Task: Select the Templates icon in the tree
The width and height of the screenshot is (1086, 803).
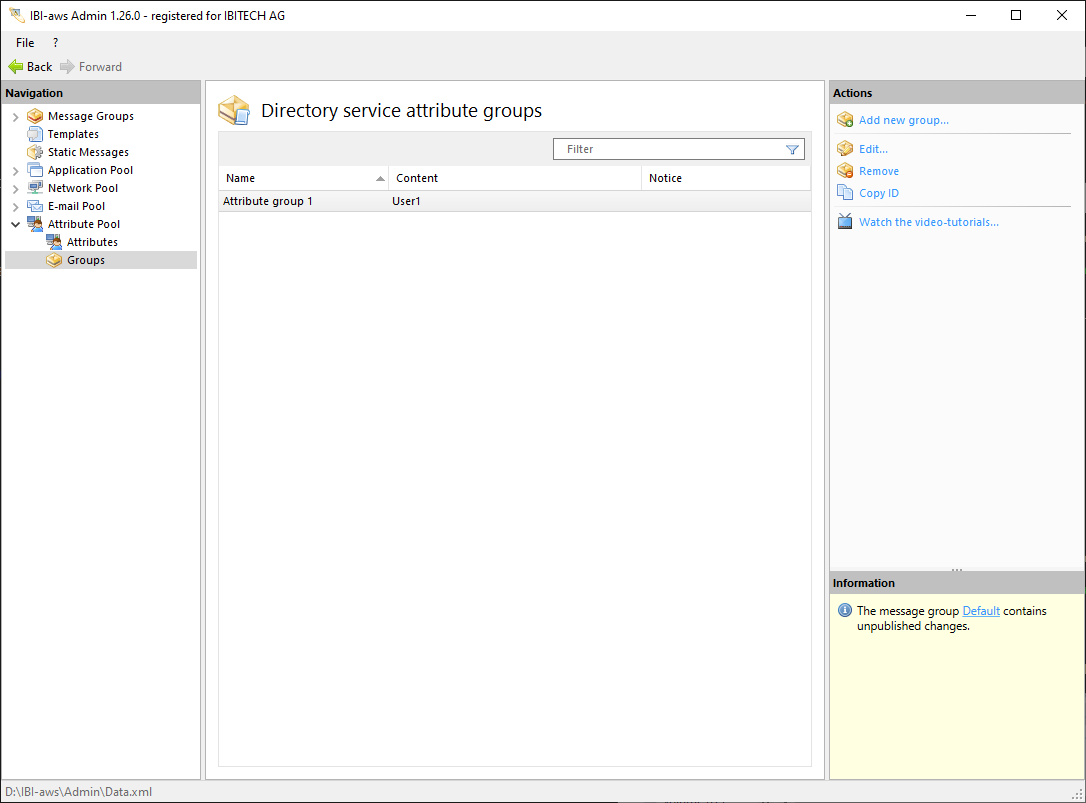Action: click(35, 134)
